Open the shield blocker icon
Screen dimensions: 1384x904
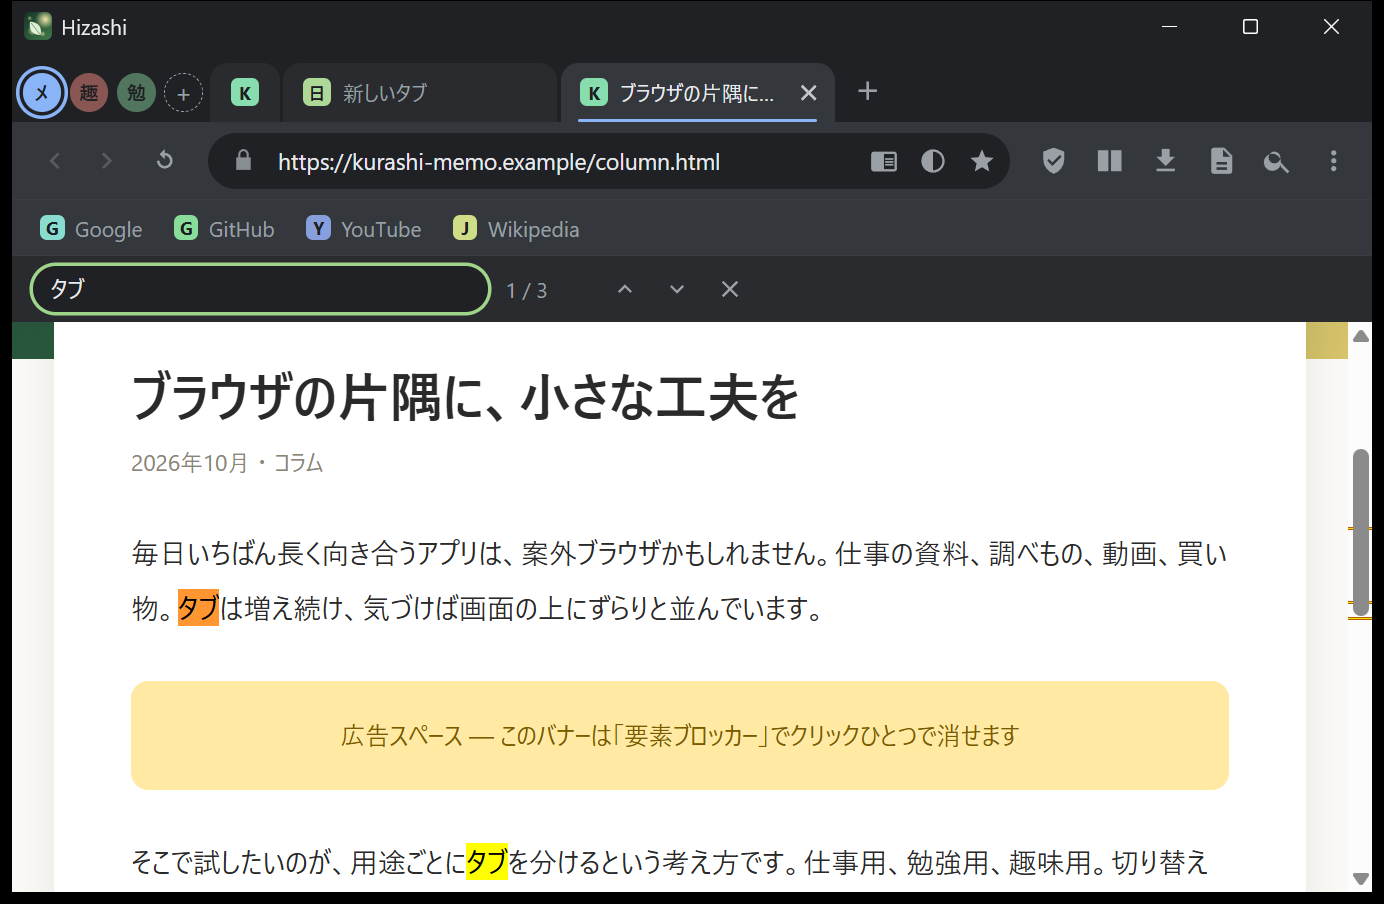click(x=1053, y=161)
